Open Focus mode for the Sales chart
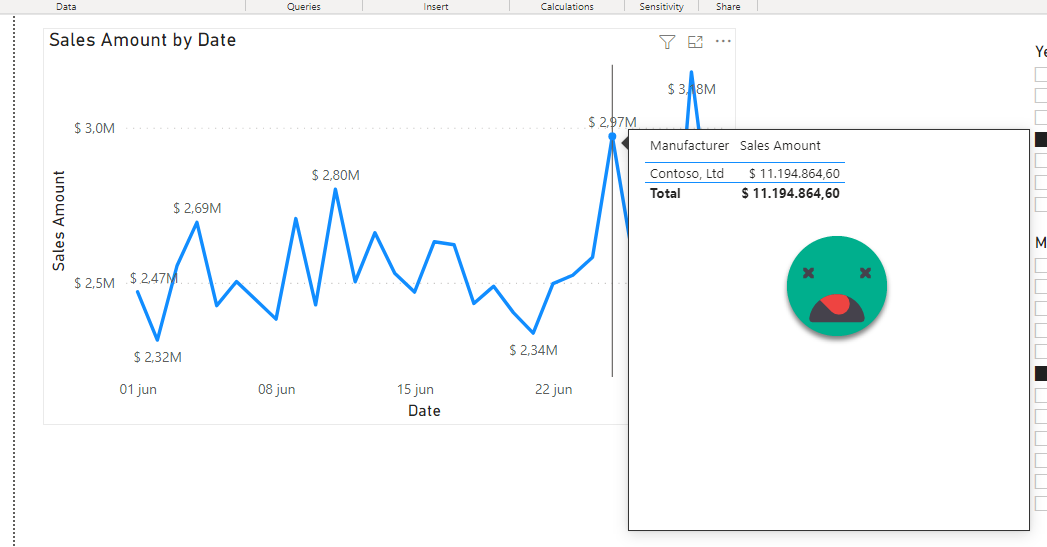 tap(696, 42)
